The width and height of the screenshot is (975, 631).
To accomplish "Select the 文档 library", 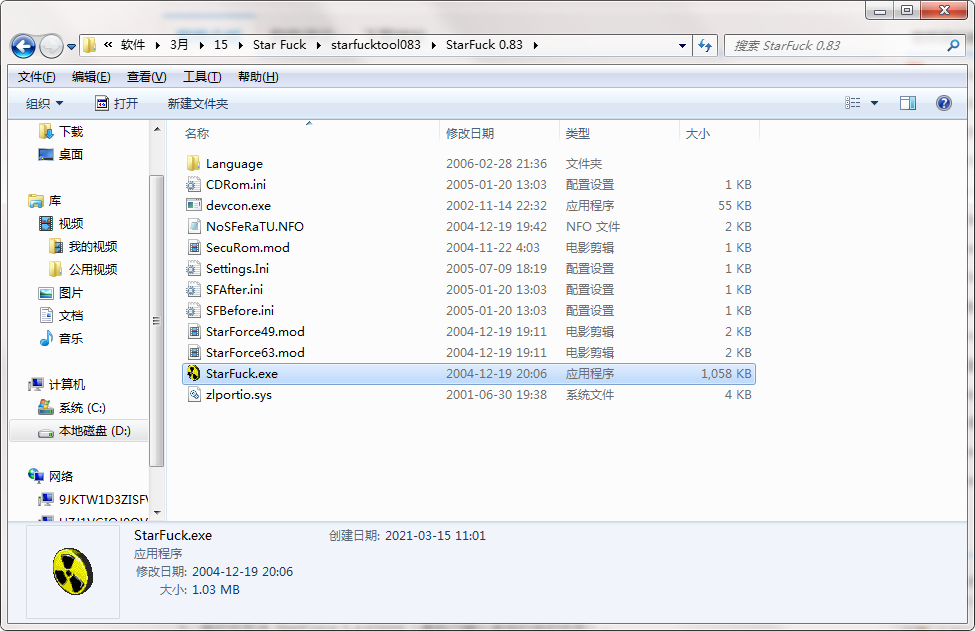I will 61,316.
